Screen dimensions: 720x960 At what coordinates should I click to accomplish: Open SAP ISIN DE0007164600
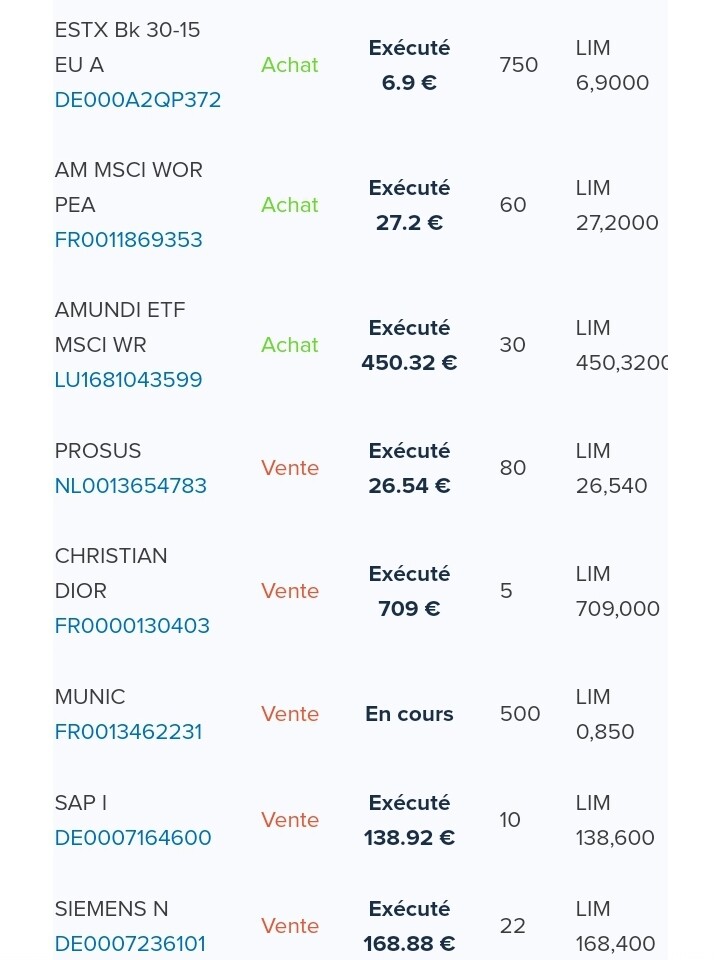[133, 838]
